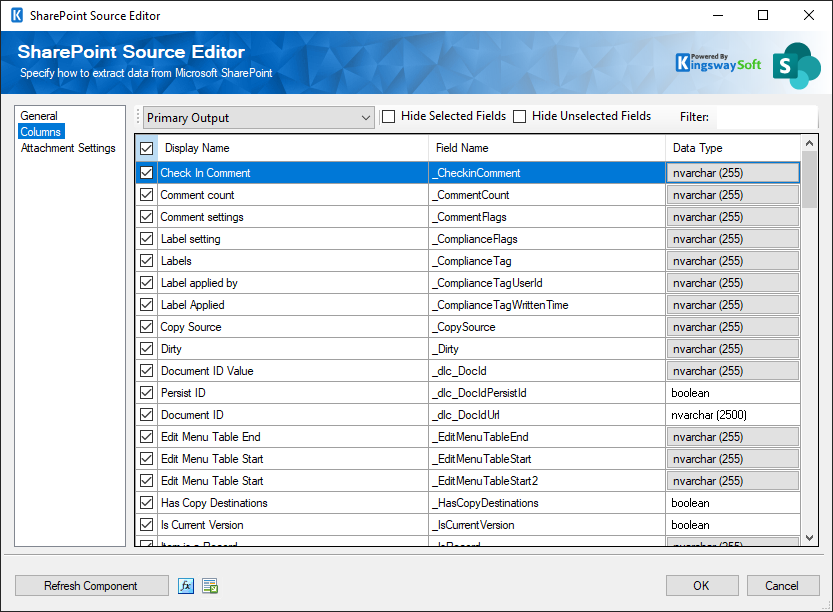Click the Filter text field
The height and width of the screenshot is (612, 833).
click(767, 117)
